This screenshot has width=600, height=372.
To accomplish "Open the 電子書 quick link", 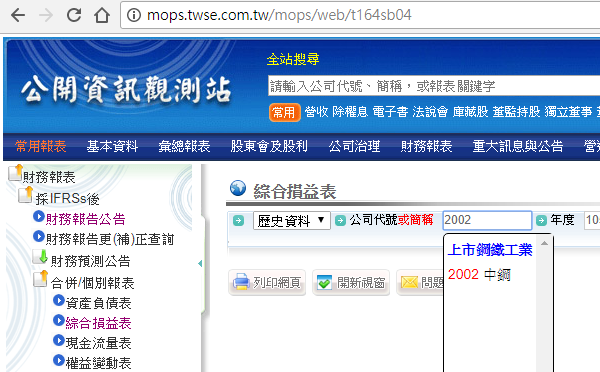I will pos(390,112).
